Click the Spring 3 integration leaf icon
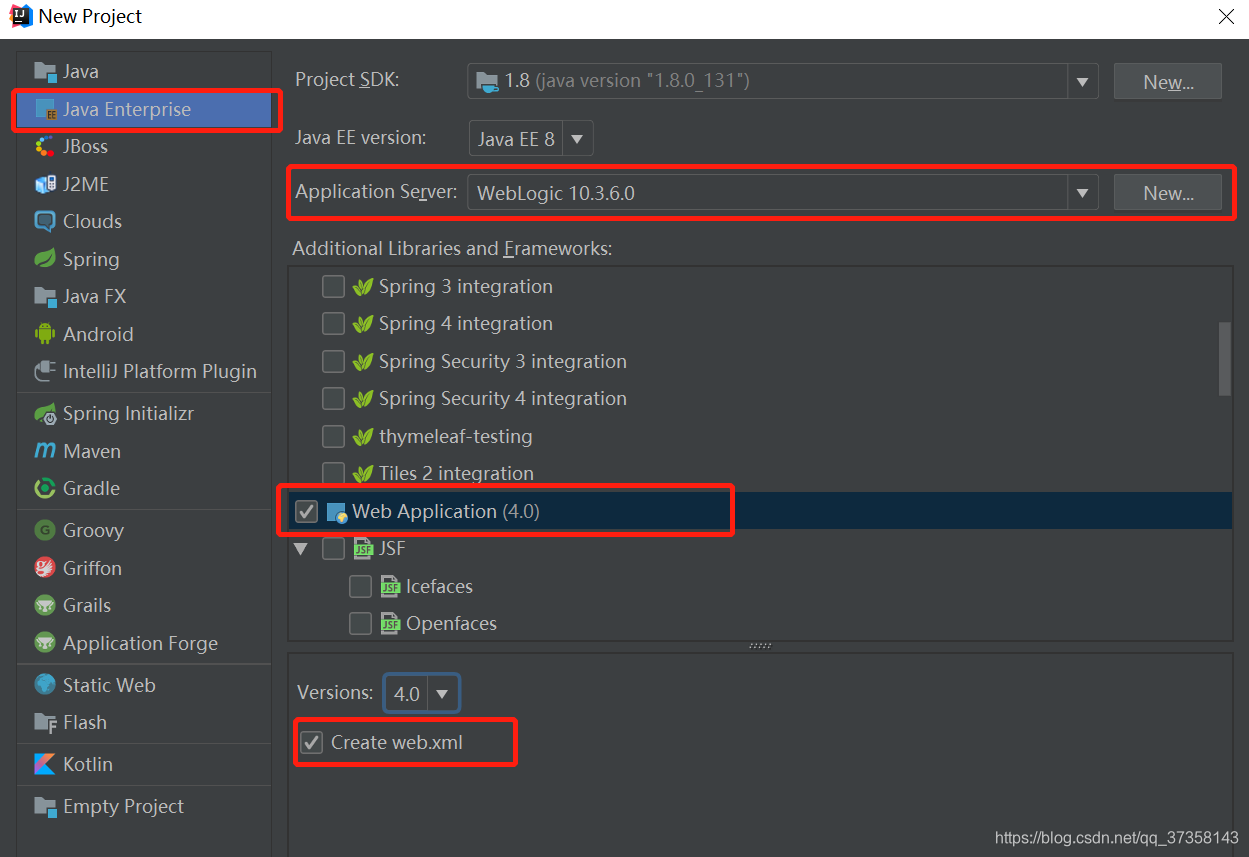The width and height of the screenshot is (1249, 857). click(363, 287)
